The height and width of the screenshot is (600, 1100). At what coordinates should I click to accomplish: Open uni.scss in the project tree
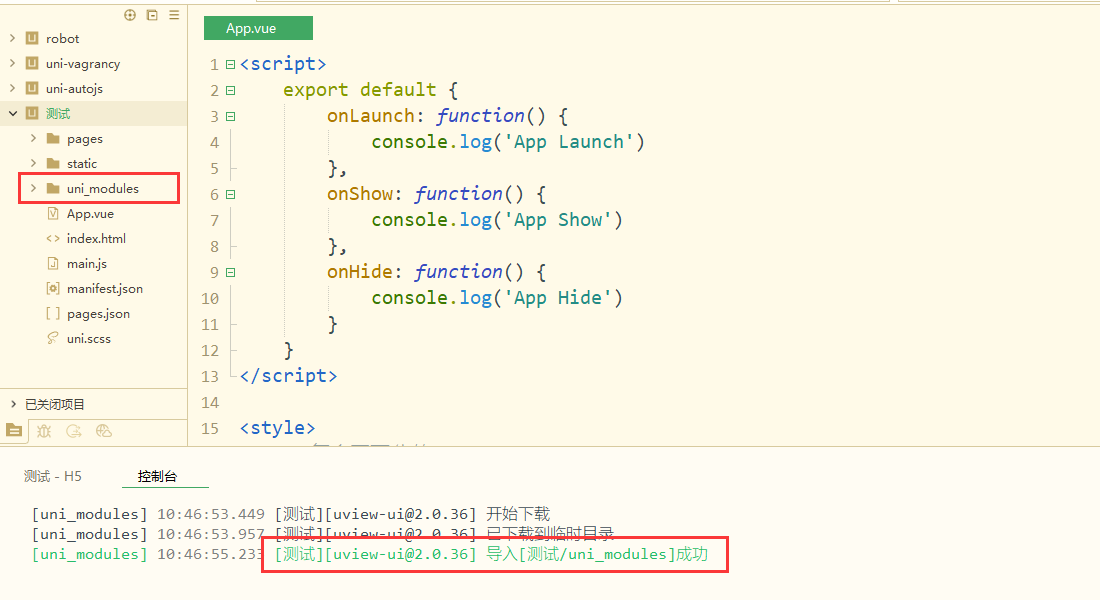pos(88,338)
